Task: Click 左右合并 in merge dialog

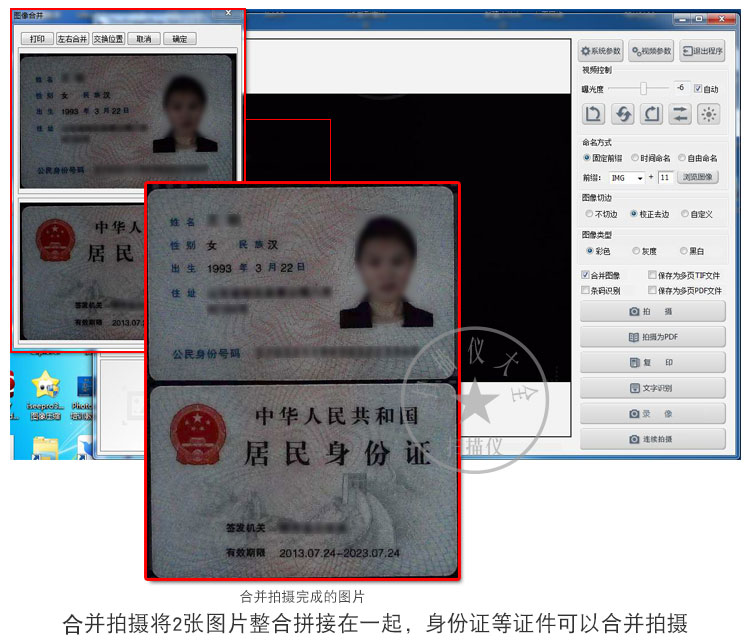Action: coord(72,39)
